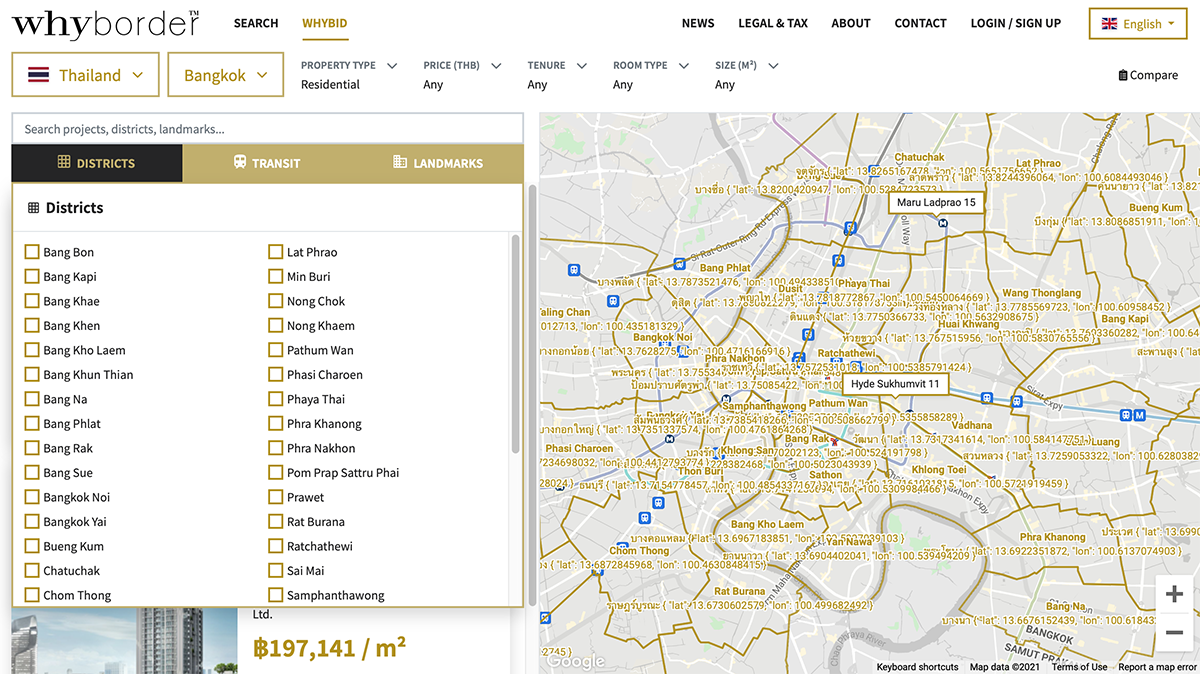Click the districts list scrollbar
Viewport: 1200px width, 674px height.
[x=516, y=340]
